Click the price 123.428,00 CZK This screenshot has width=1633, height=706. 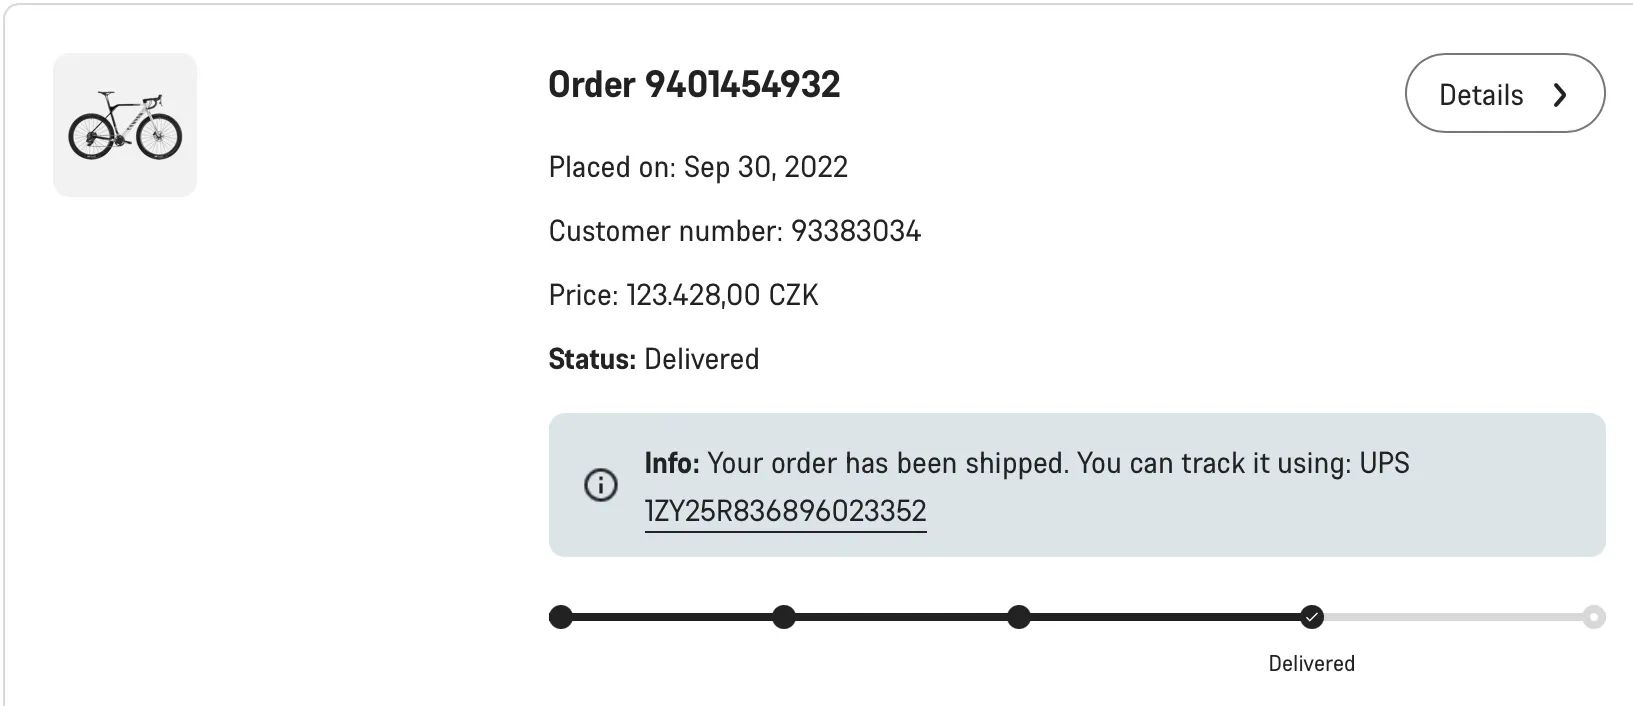[x=722, y=295]
